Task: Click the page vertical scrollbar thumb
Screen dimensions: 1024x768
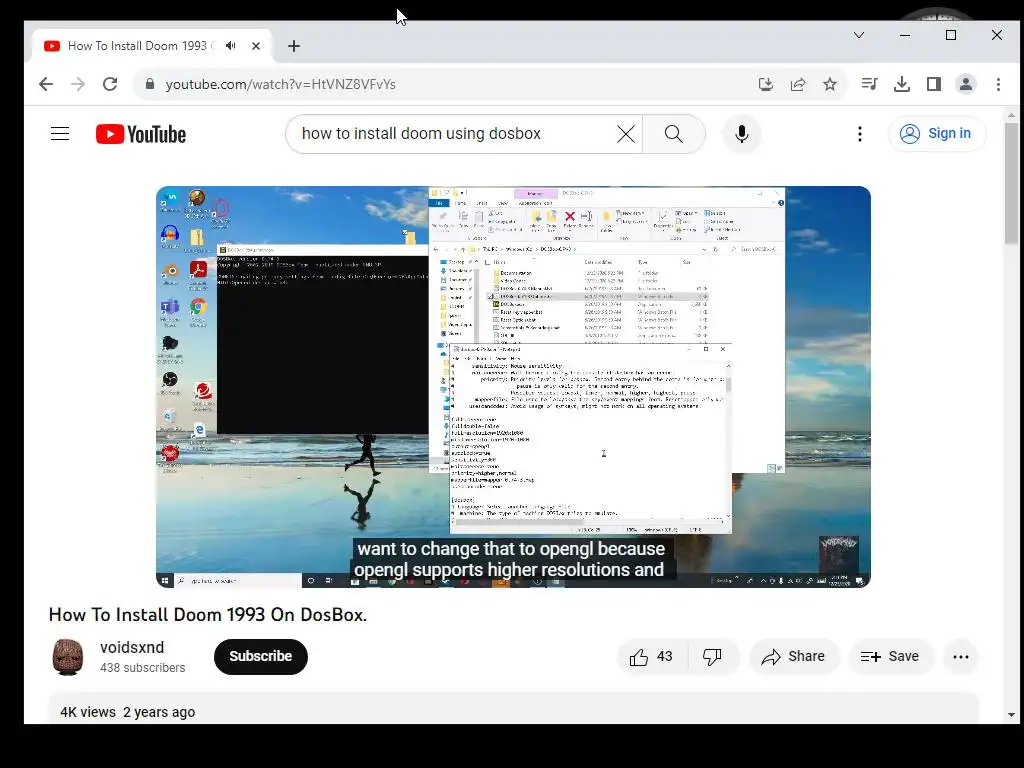Action: click(1011, 183)
